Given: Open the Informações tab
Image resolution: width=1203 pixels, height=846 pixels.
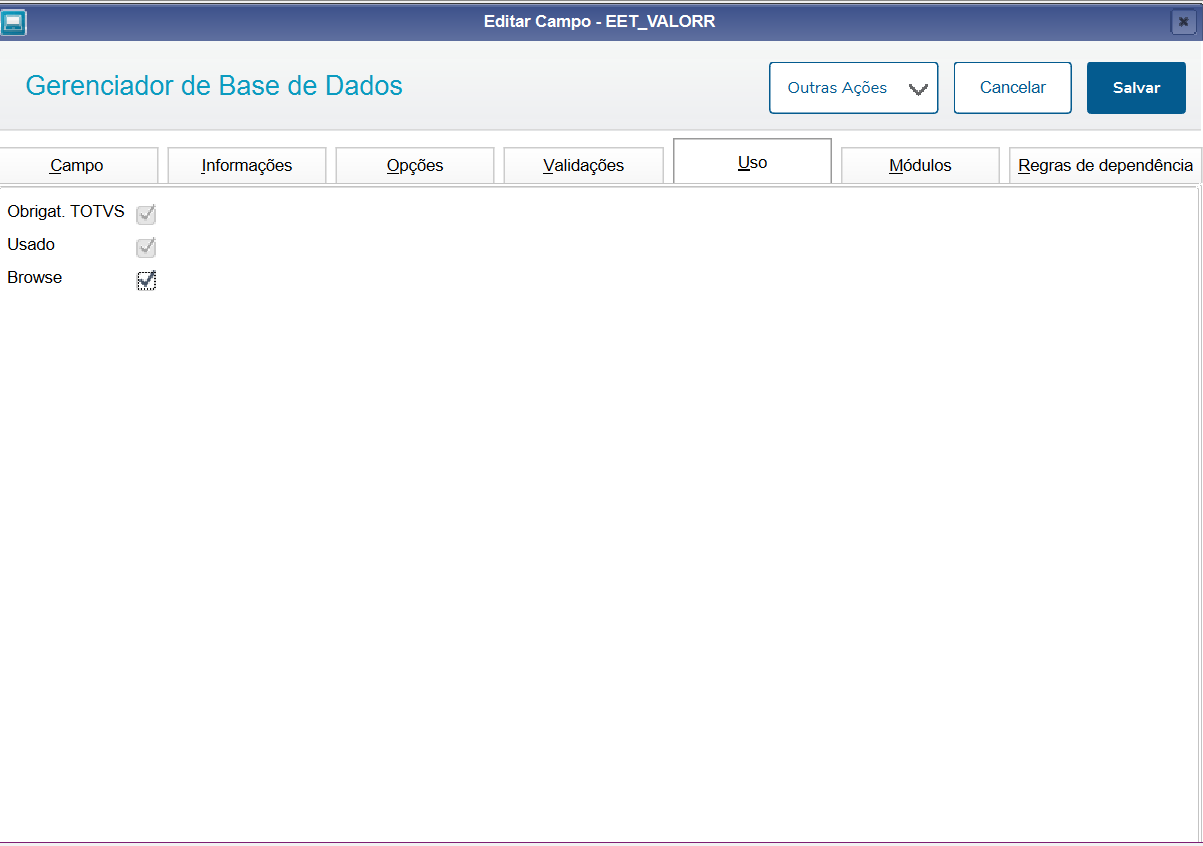Looking at the screenshot, I should click(x=247, y=165).
